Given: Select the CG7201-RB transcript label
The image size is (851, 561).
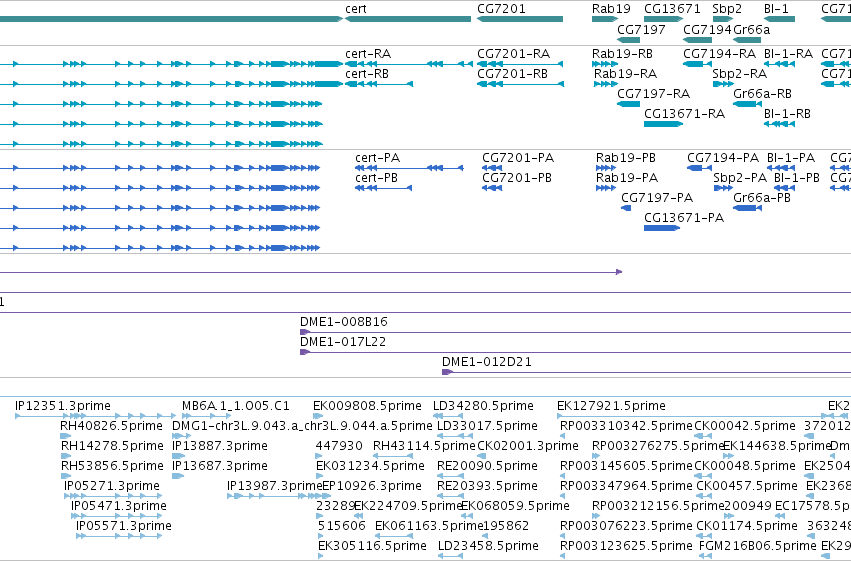Looking at the screenshot, I should (x=512, y=73).
